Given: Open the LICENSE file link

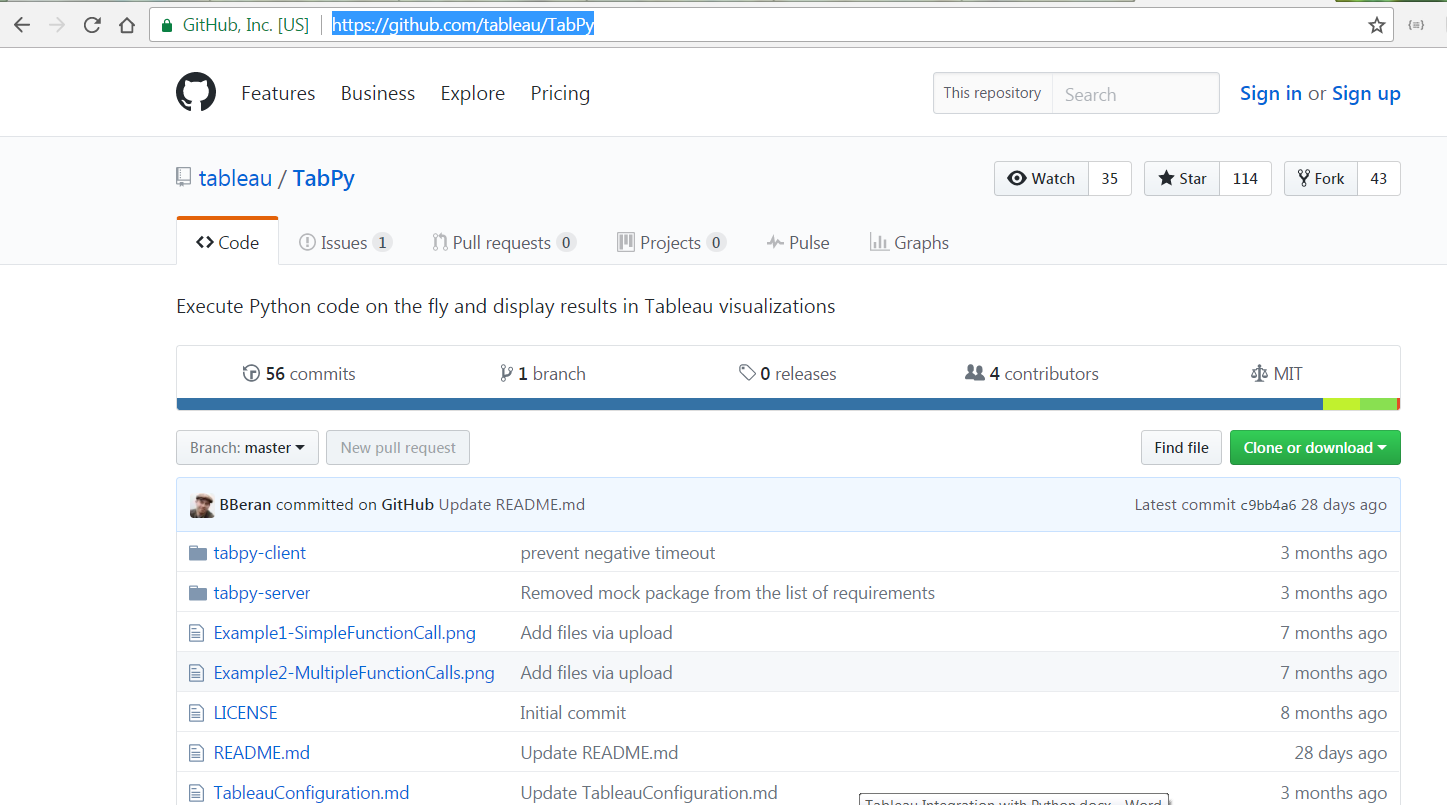Looking at the screenshot, I should pyautogui.click(x=246, y=713).
